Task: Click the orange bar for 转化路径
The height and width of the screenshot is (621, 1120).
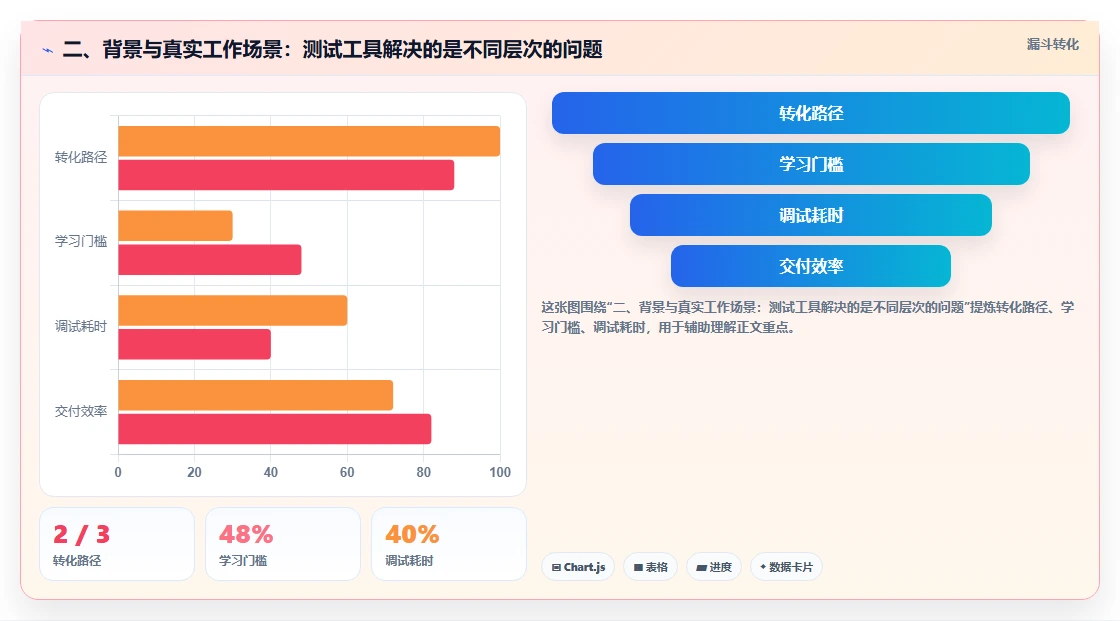Action: 309,141
